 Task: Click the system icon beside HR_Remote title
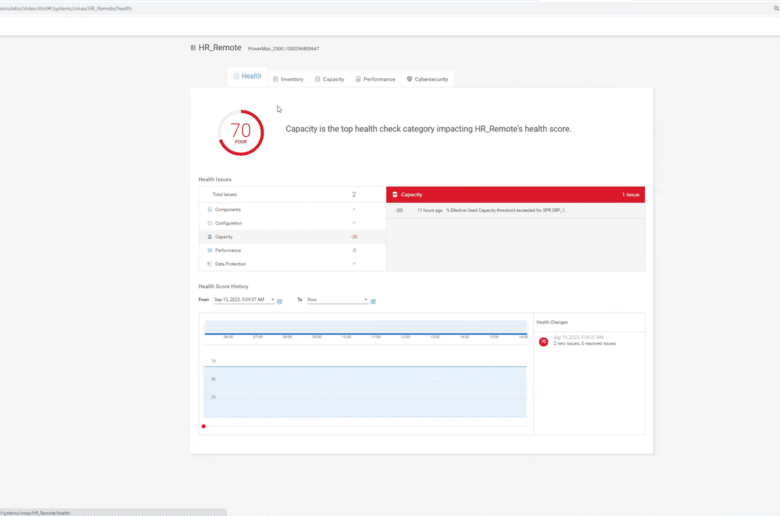click(193, 48)
